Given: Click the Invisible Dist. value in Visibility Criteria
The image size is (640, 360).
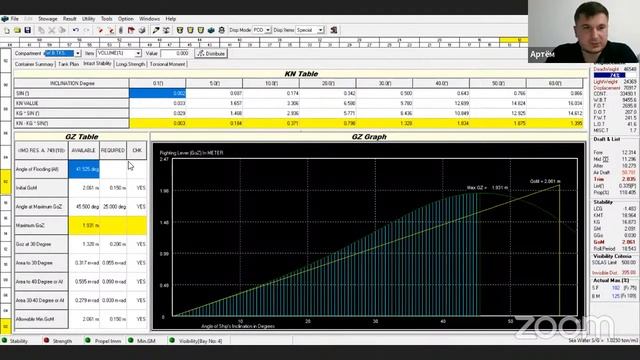Looking at the screenshot, I should pyautogui.click(x=629, y=273).
